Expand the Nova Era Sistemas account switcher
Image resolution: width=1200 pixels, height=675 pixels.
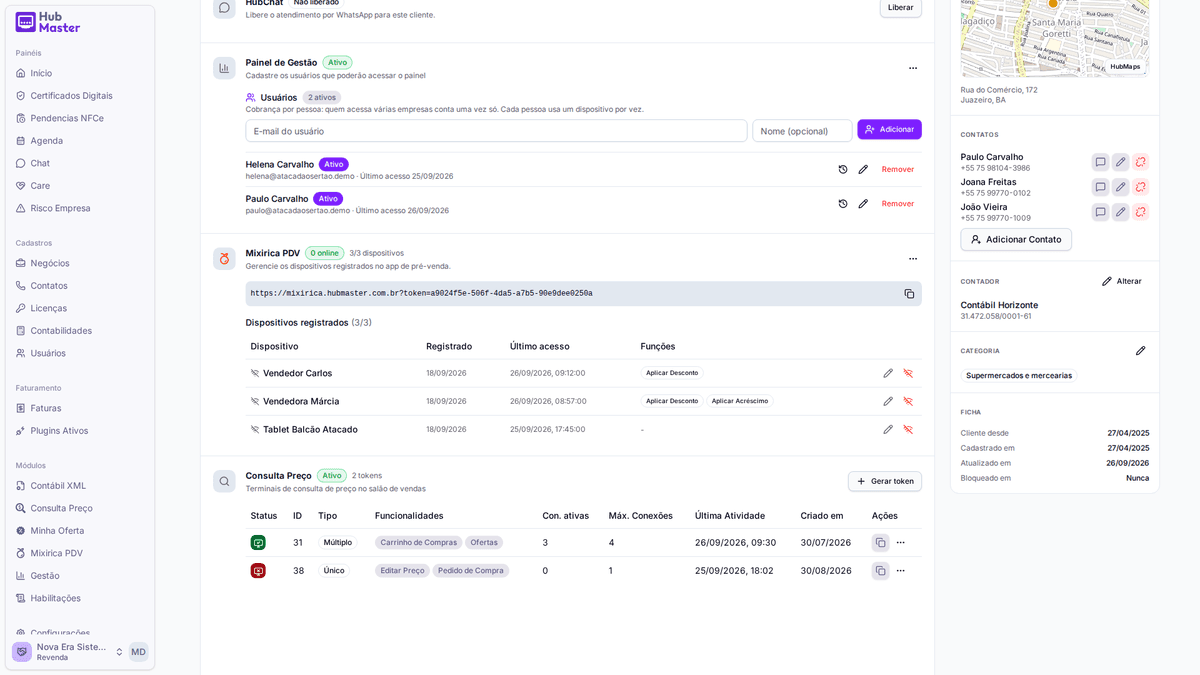pyautogui.click(x=119, y=652)
